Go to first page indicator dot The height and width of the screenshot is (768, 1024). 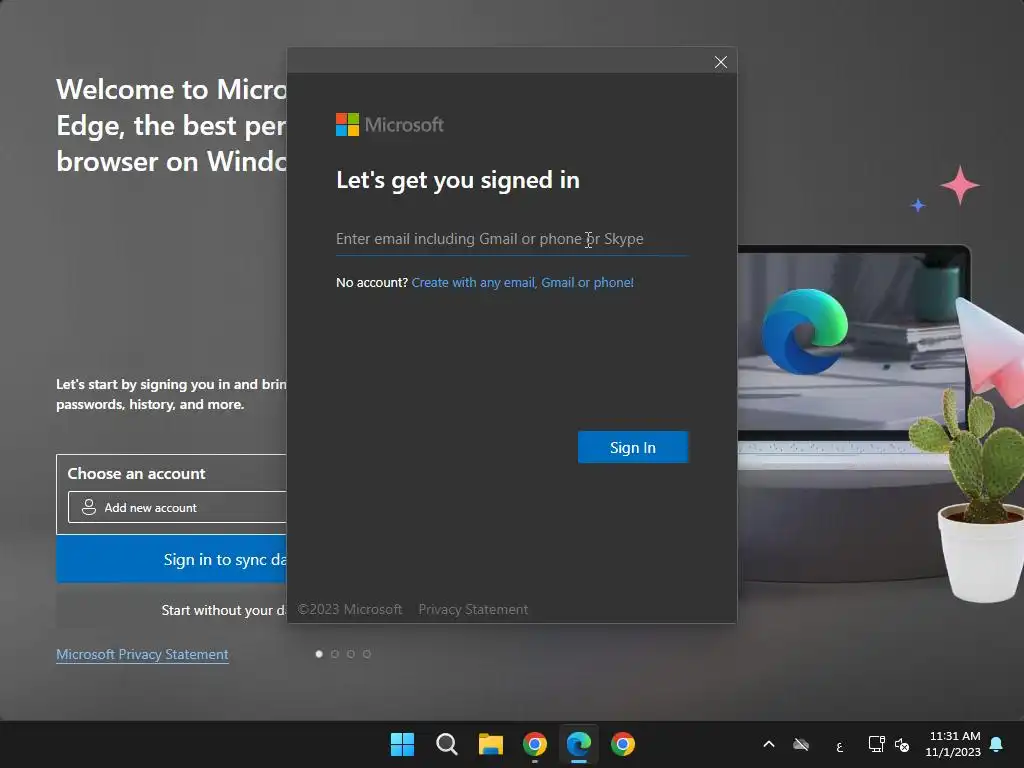[x=319, y=654]
